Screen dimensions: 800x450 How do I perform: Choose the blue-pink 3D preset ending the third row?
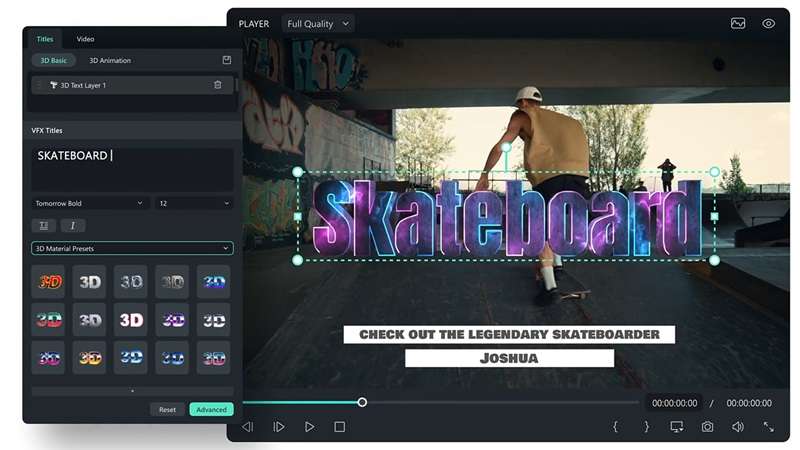pos(214,358)
